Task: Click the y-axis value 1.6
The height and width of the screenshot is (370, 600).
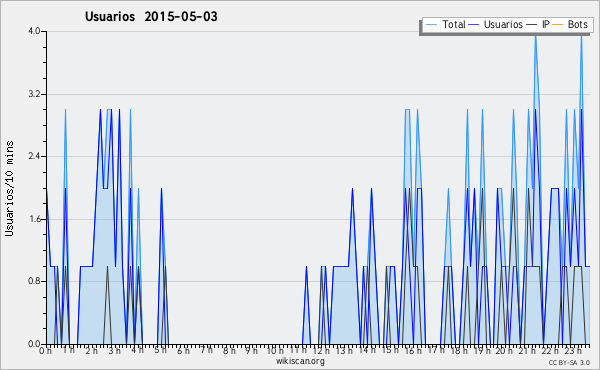Action: [34, 219]
